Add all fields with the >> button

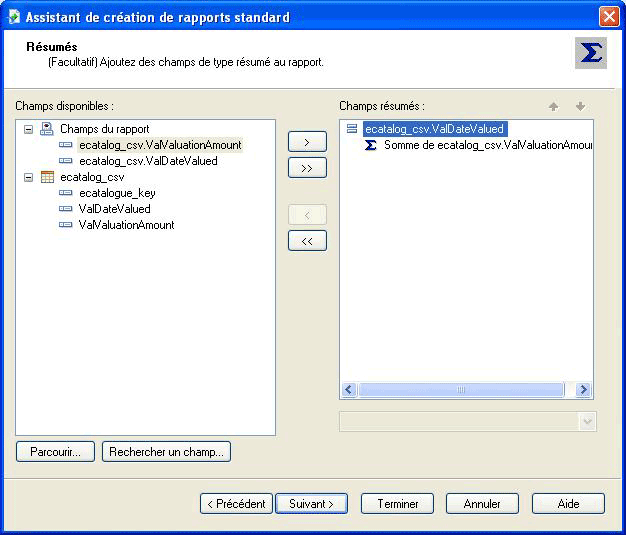click(307, 168)
